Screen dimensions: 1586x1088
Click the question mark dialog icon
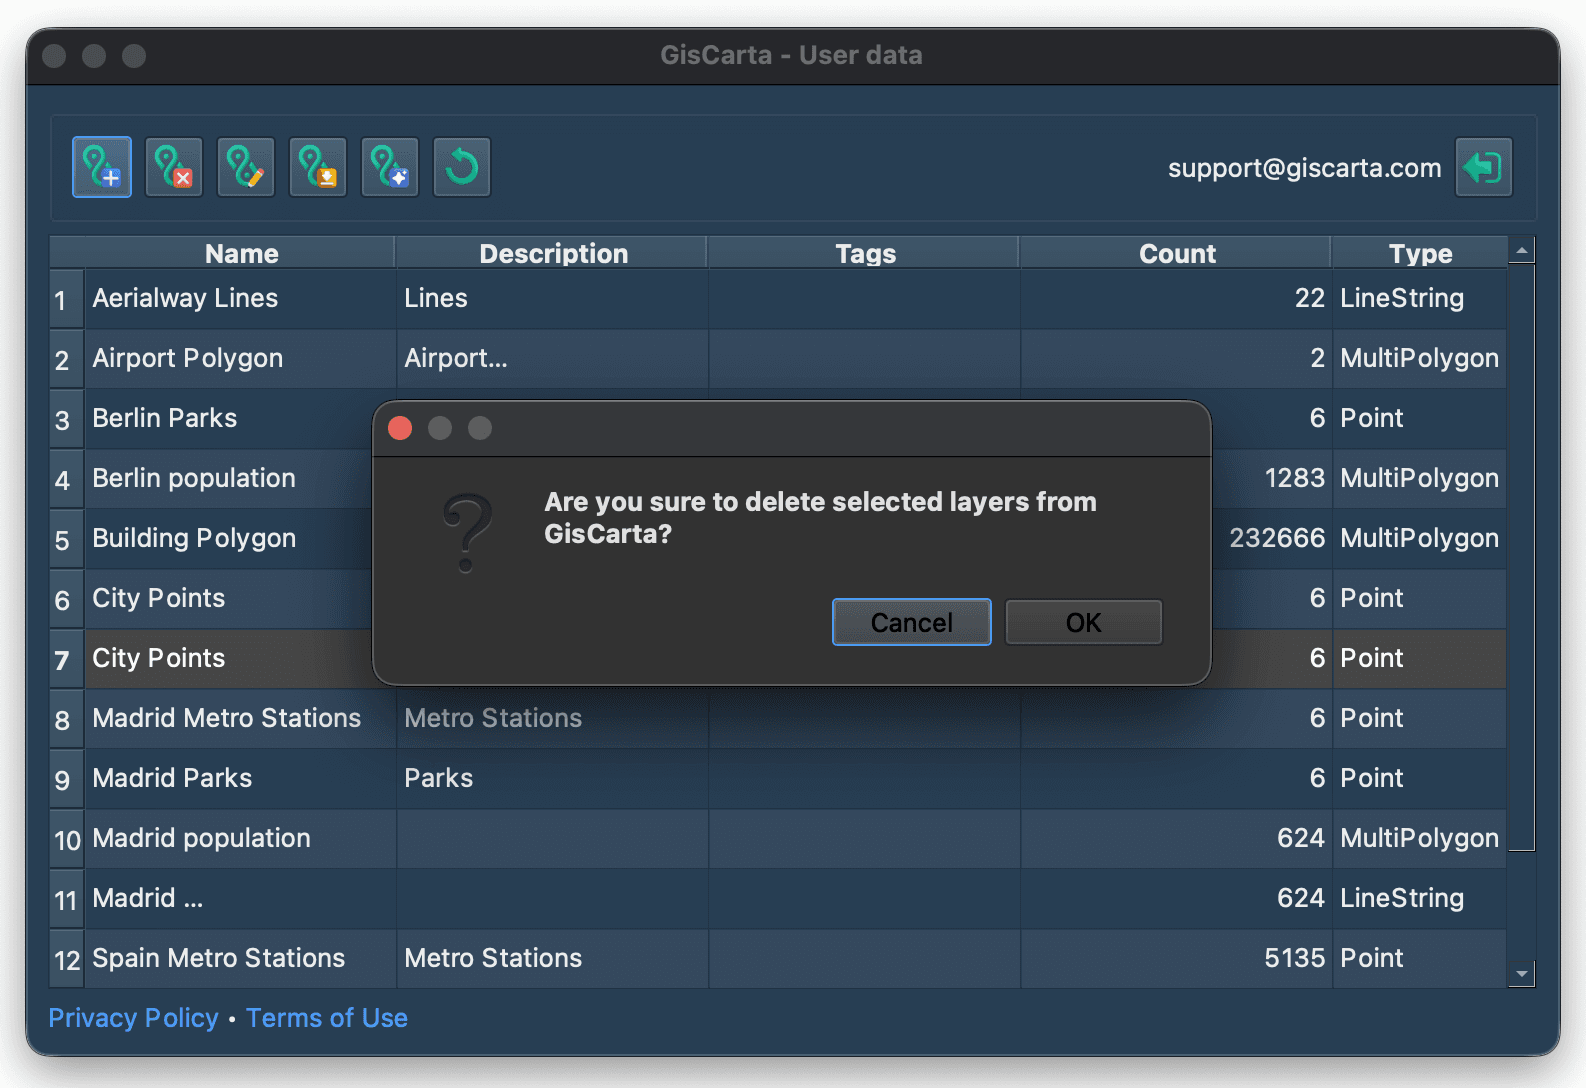tap(468, 533)
